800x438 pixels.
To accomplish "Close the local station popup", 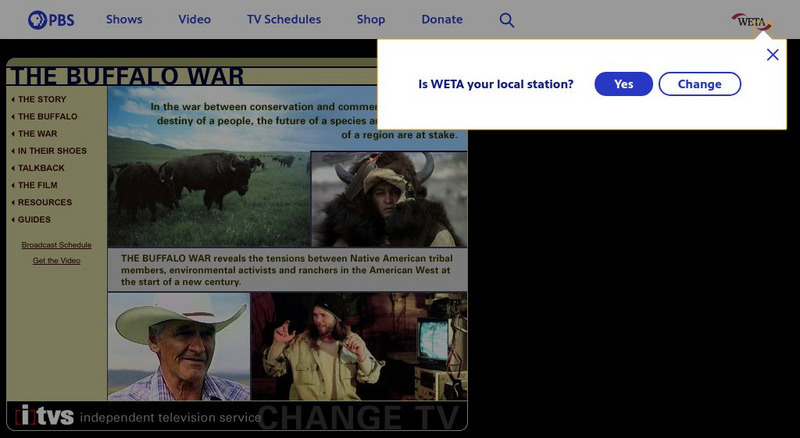I will (x=772, y=55).
